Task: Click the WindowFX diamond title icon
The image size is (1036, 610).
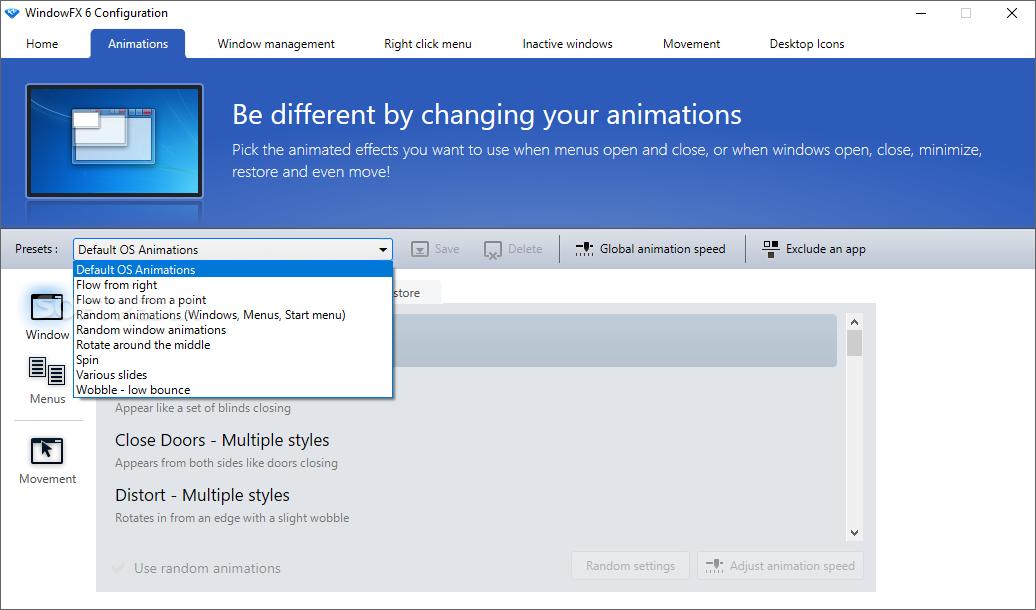Action: click(12, 13)
